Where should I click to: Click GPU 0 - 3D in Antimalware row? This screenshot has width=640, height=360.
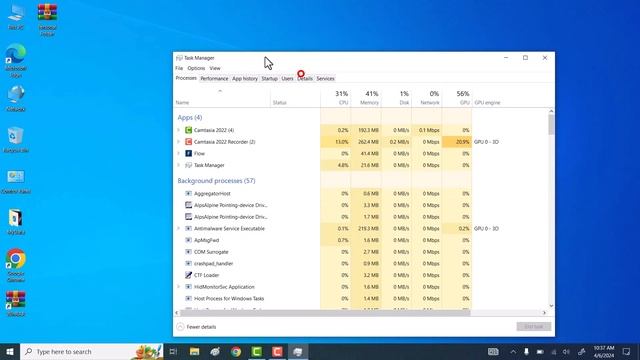(486, 229)
